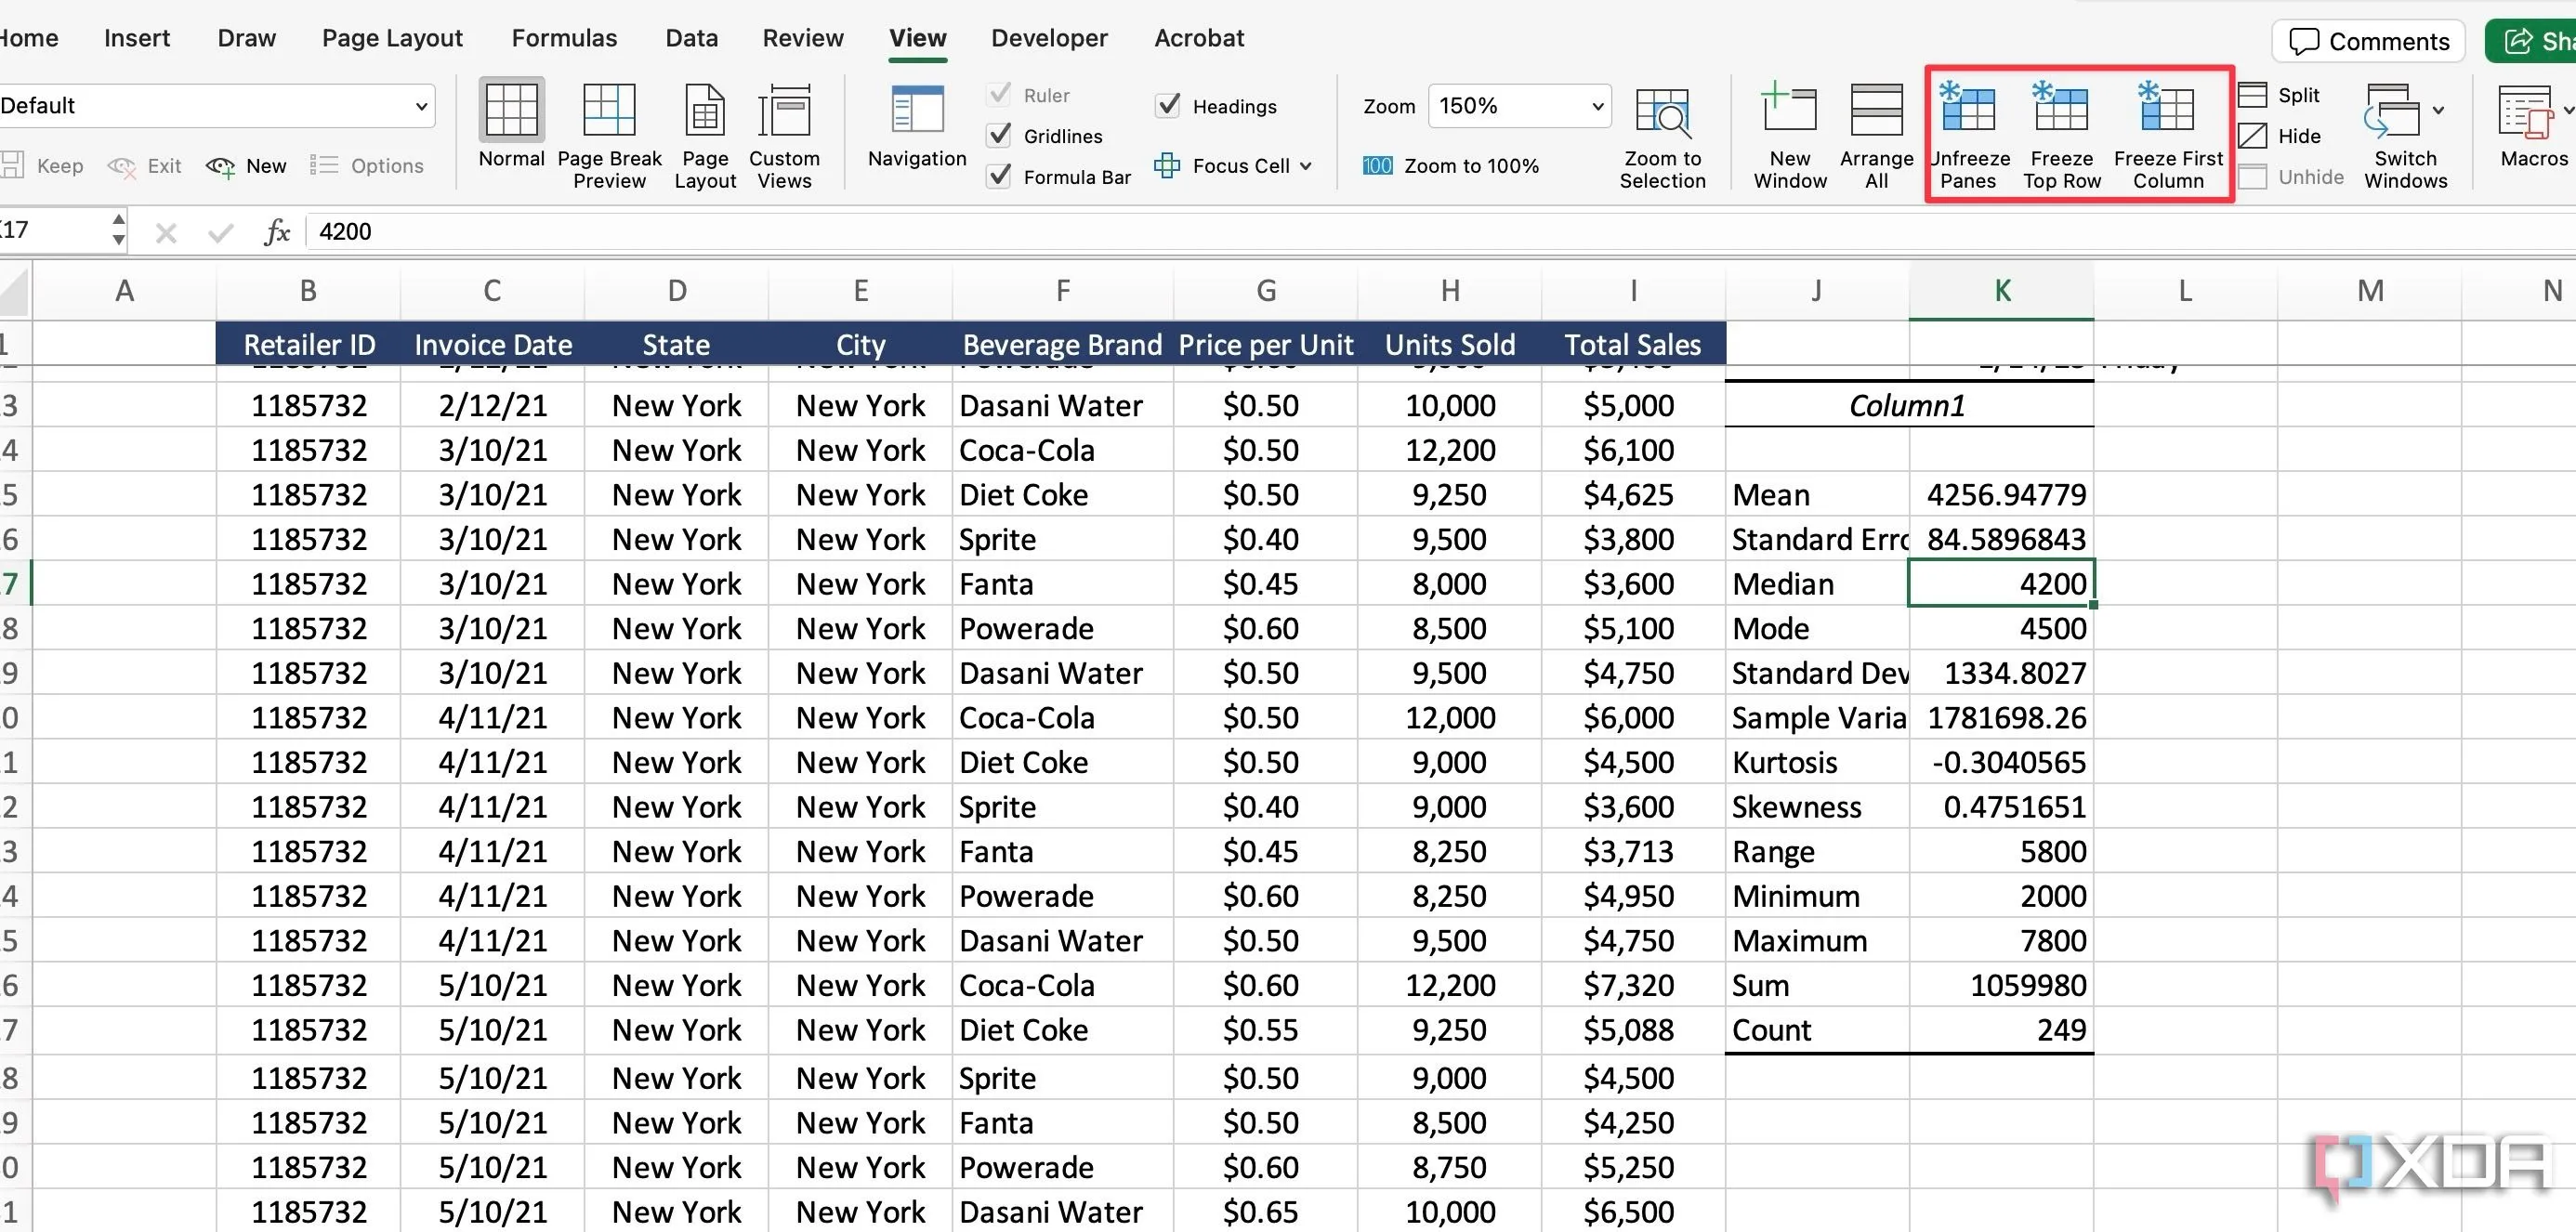Screen dimensions: 2576x1232
Task: Click the Unfreeze Panes icon
Action: tap(1967, 110)
